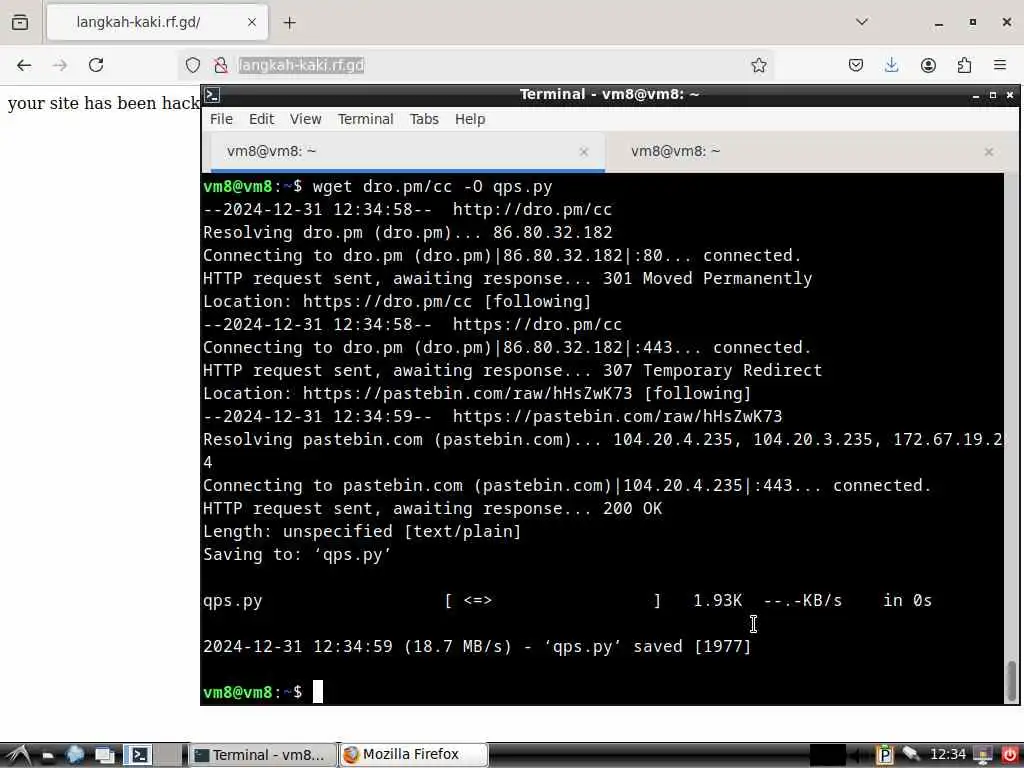Click the terminal vertical scrollbar thumb

coord(1012,680)
